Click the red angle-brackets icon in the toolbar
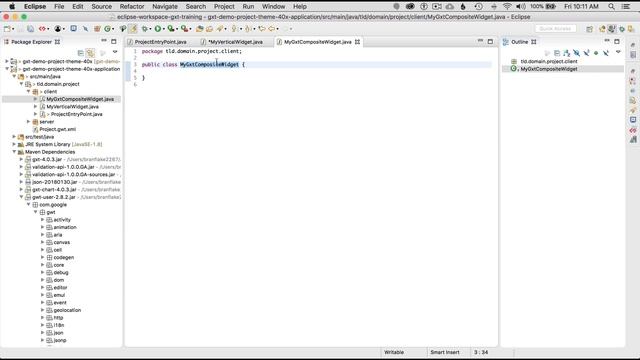The width and height of the screenshot is (640, 360). [x=42, y=29]
